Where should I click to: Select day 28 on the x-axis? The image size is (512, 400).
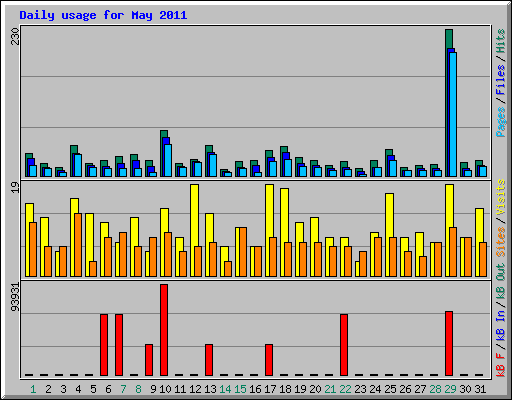(435, 389)
